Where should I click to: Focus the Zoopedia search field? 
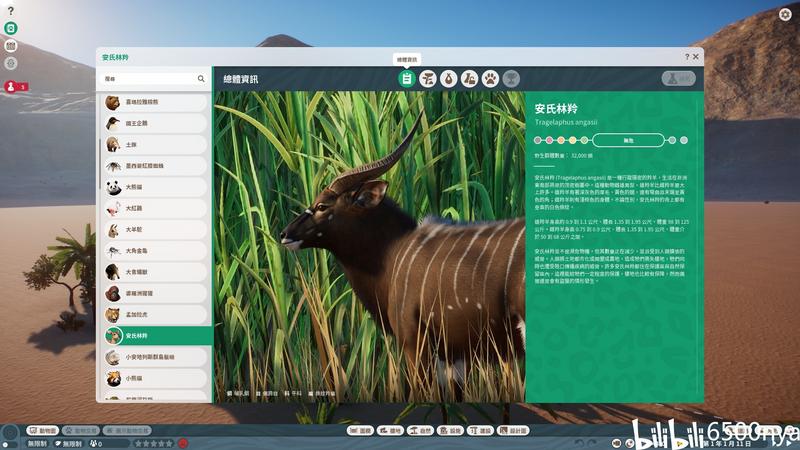[154, 79]
